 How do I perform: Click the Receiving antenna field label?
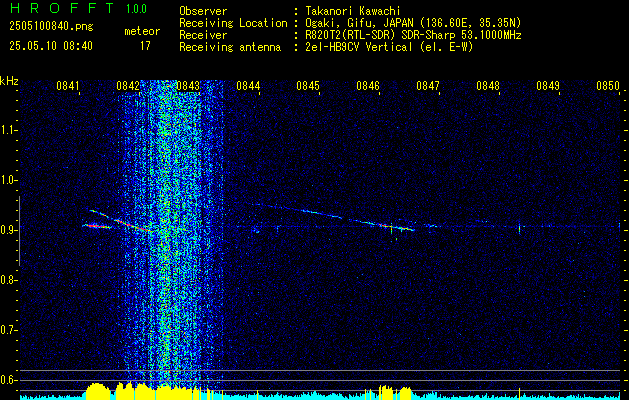pos(230,47)
